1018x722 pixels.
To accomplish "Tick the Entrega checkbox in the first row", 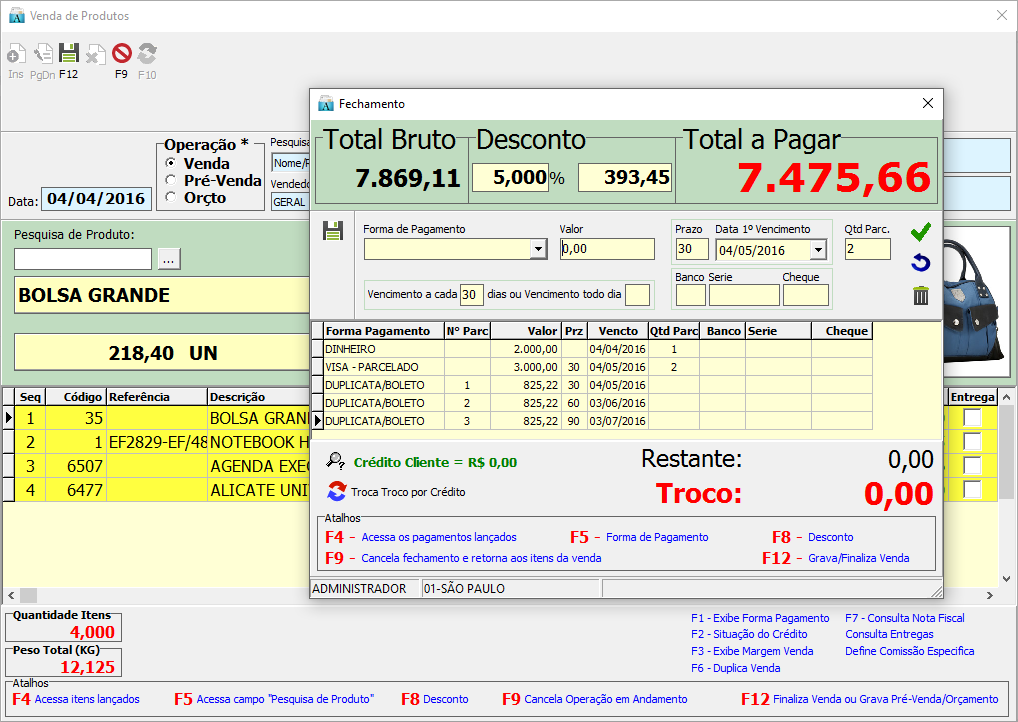I will (x=971, y=418).
